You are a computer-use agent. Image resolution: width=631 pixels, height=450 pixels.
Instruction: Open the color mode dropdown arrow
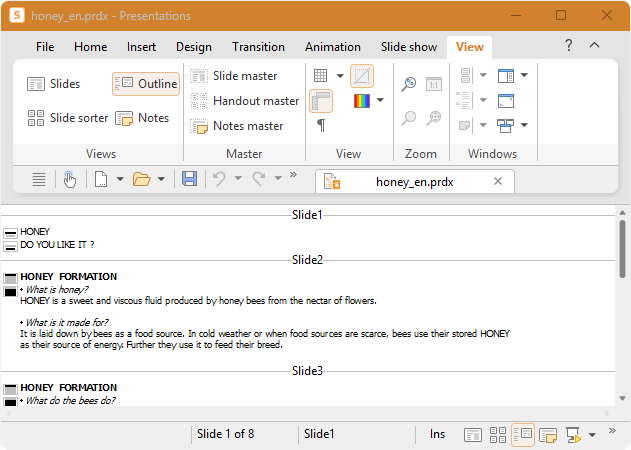click(380, 100)
